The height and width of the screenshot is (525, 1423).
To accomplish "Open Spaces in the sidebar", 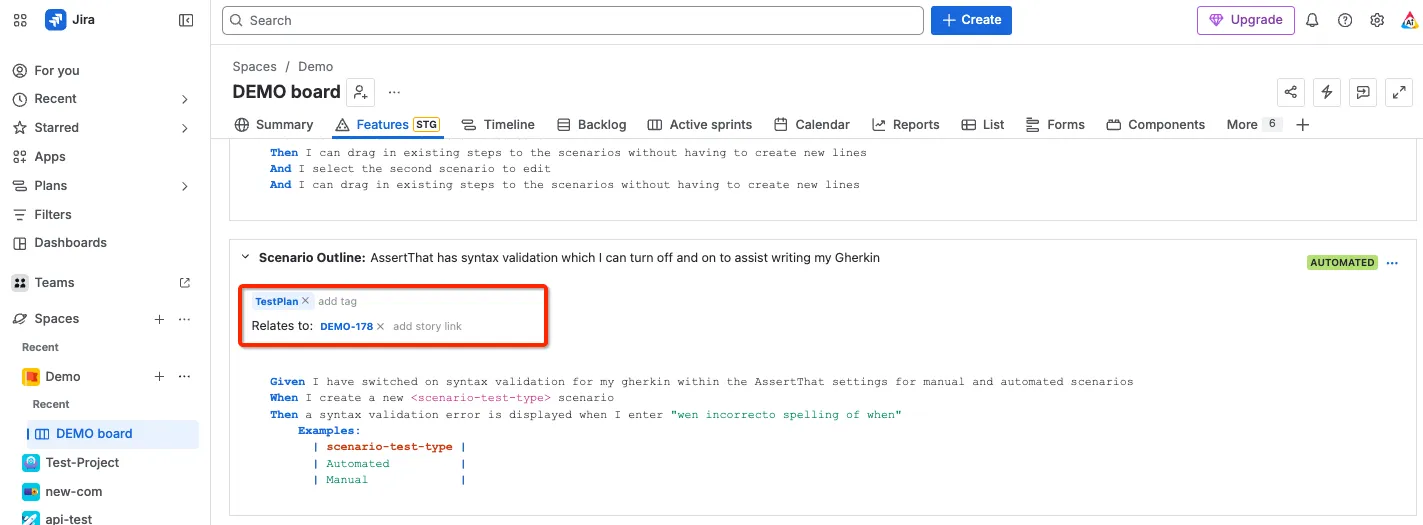I will pos(57,319).
